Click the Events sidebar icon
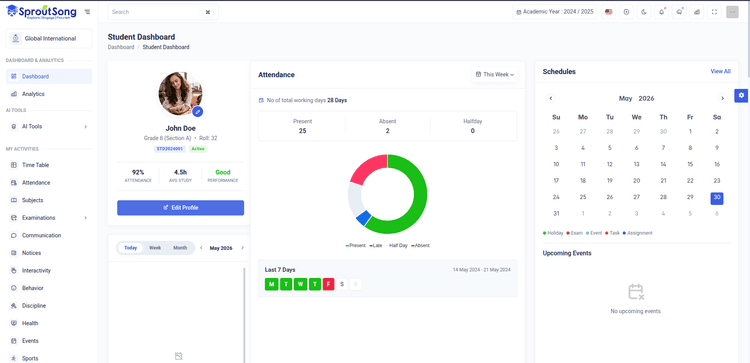 click(13, 341)
